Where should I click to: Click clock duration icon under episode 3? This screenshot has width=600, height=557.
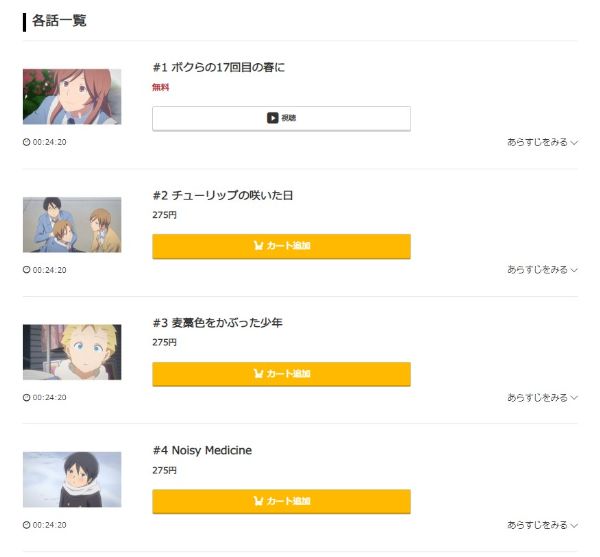[26, 398]
